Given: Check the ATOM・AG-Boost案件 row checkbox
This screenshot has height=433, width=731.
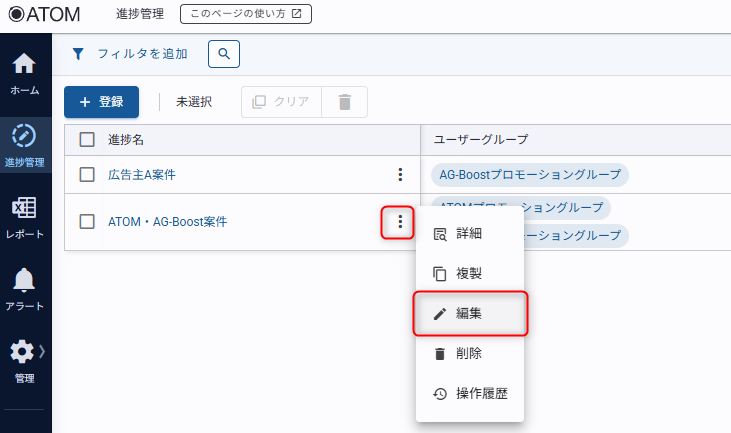Looking at the screenshot, I should [87, 222].
